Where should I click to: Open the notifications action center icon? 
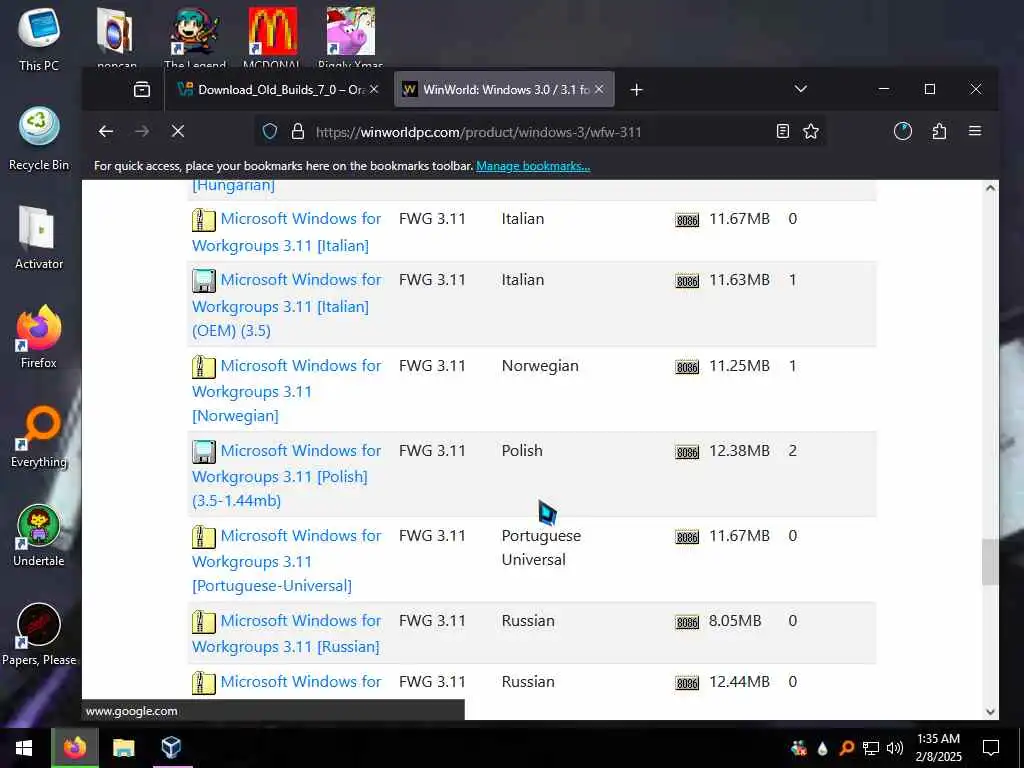991,748
